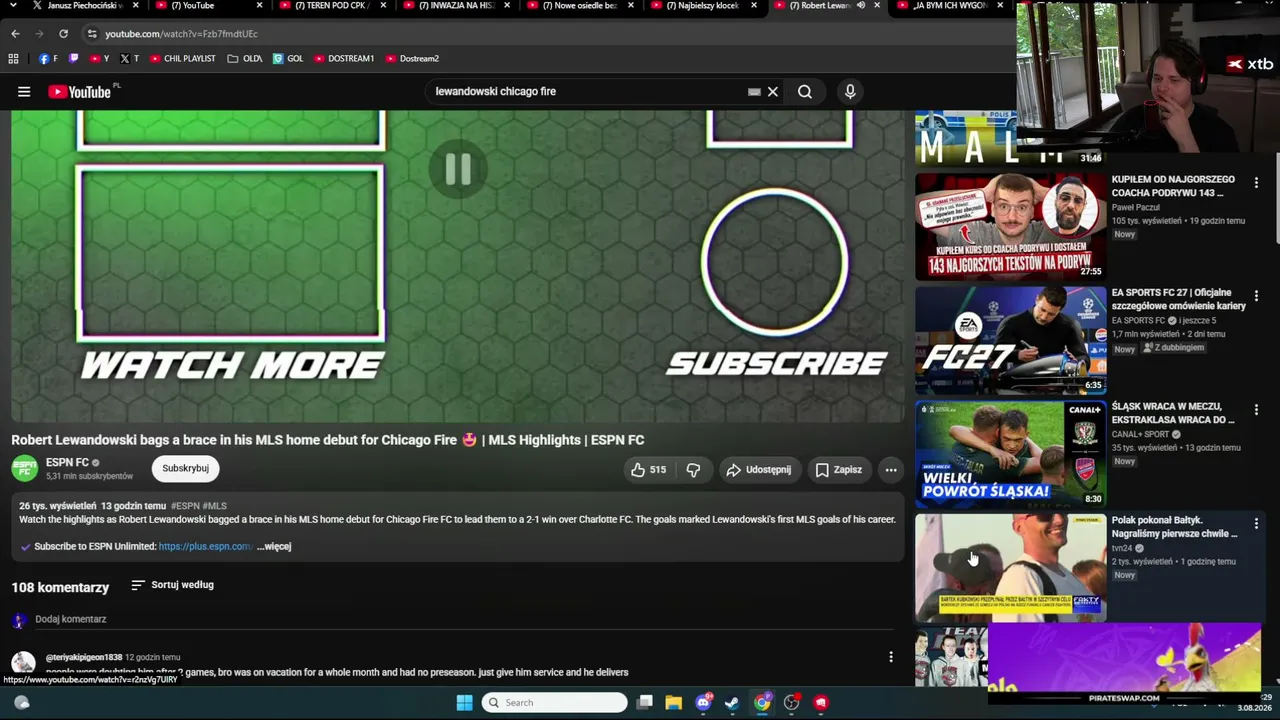
Task: Switch to the Janusz Piechociński tab
Action: point(76,6)
